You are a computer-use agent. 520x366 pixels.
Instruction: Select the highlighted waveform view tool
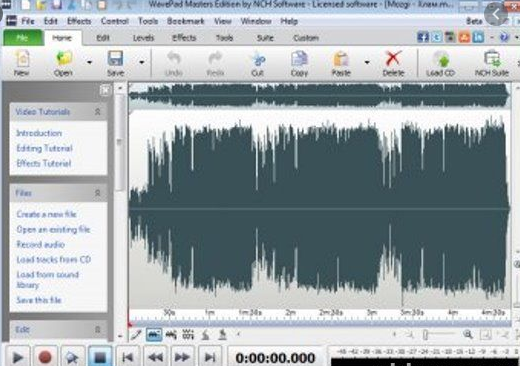154,334
